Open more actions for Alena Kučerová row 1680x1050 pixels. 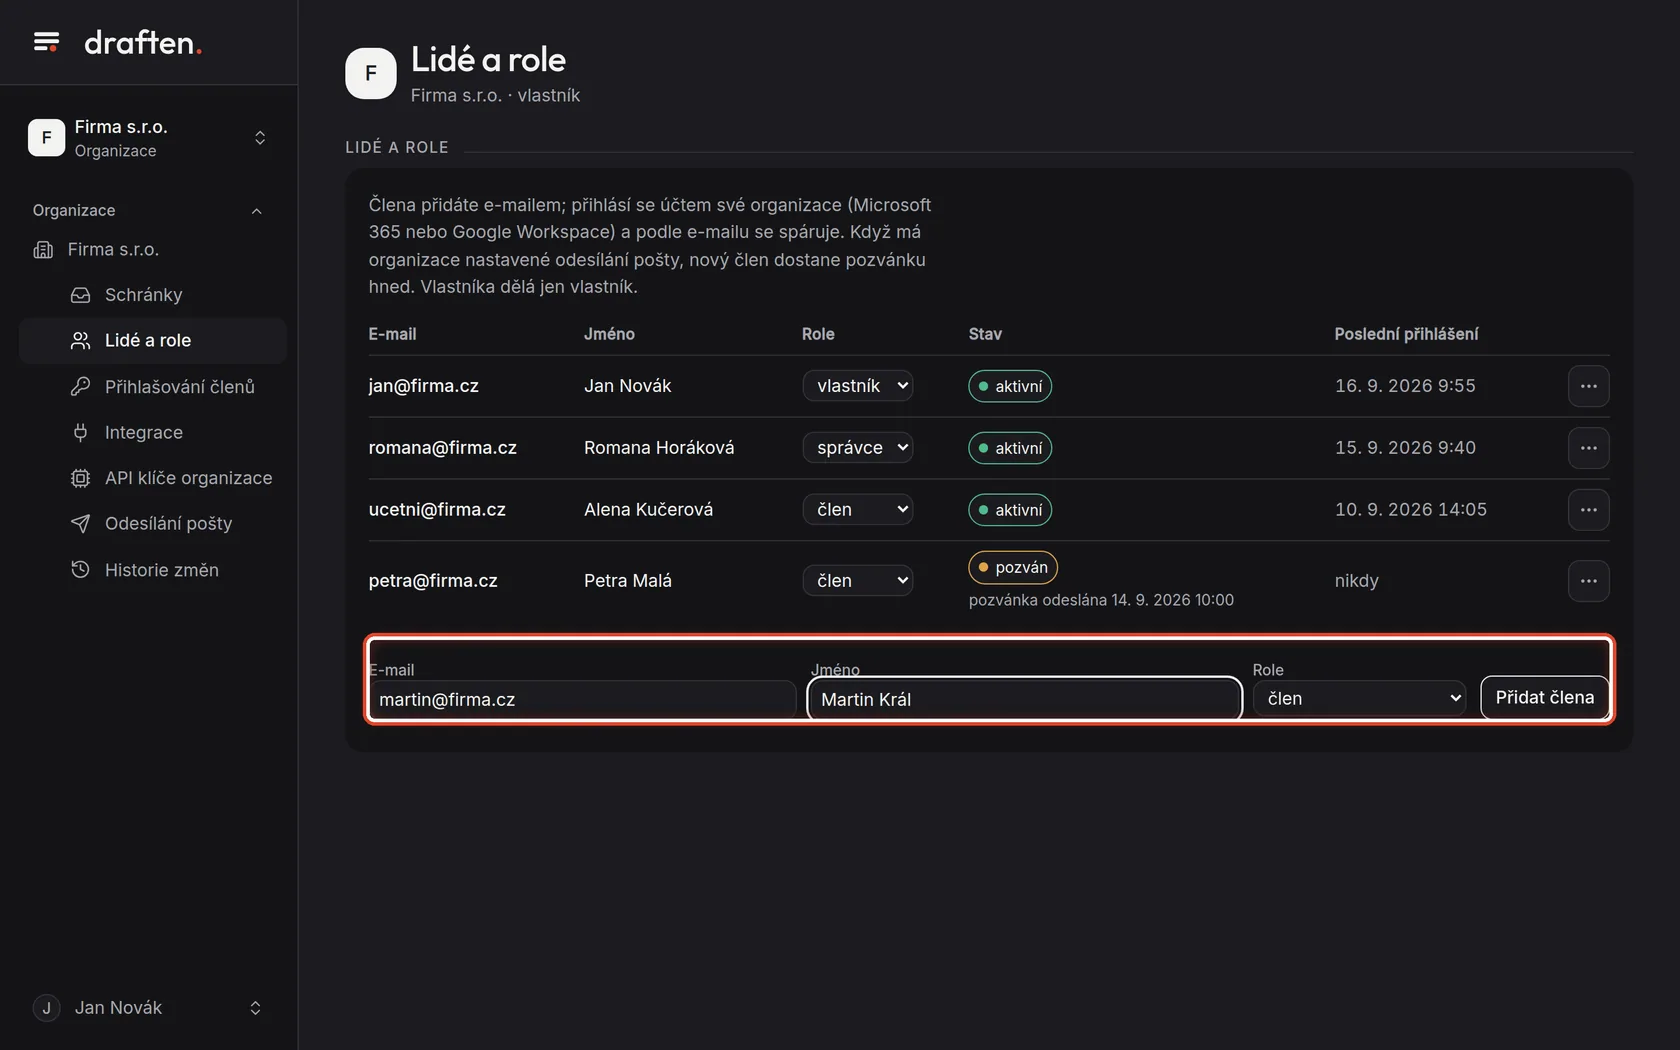(1588, 510)
